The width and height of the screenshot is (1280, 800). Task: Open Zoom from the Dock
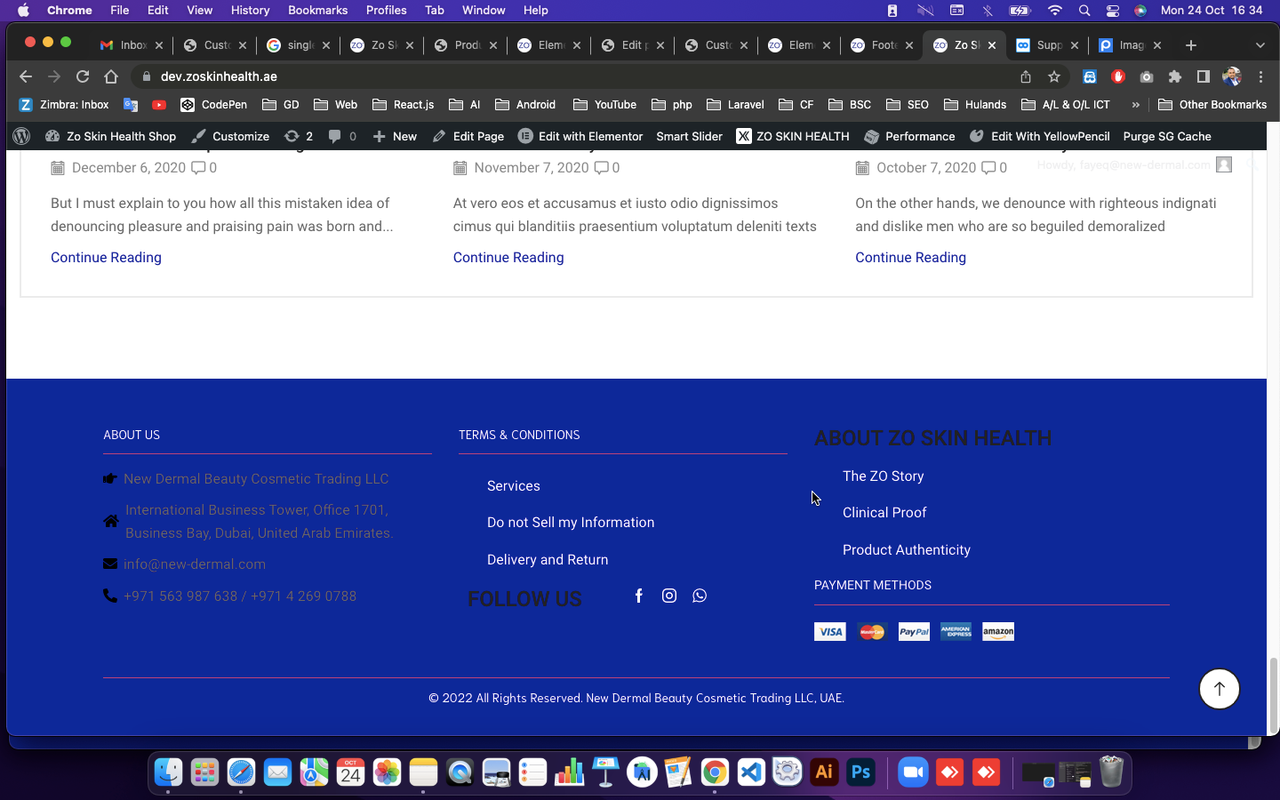click(x=912, y=772)
